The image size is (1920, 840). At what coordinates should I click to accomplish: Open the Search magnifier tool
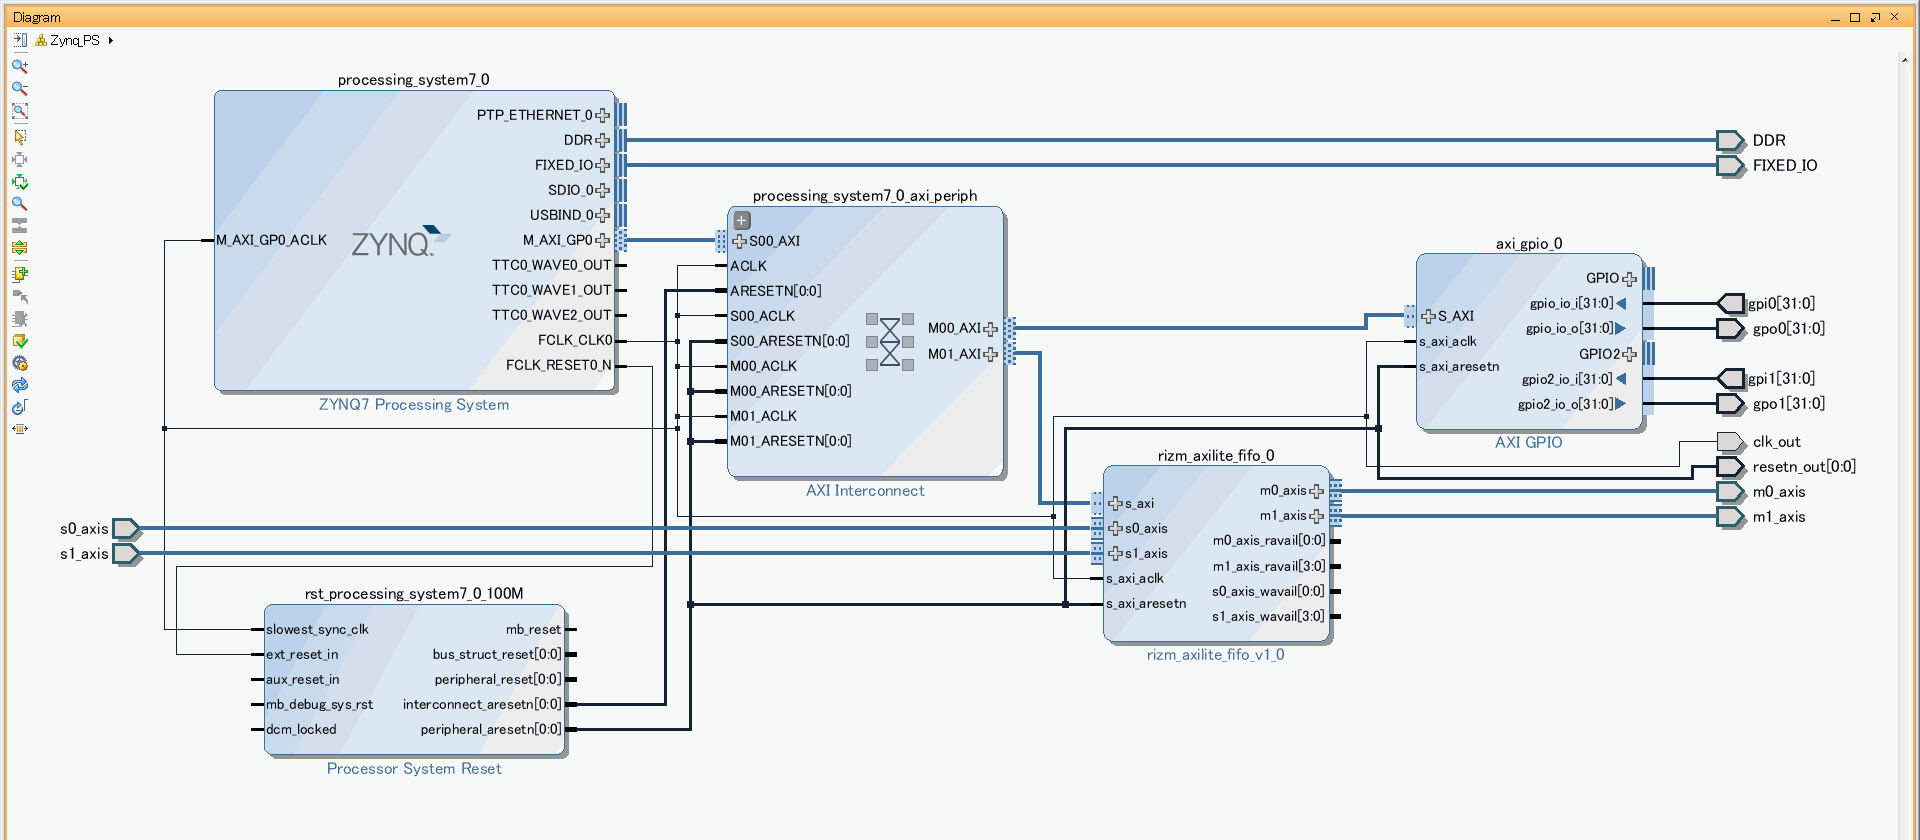pos(19,203)
